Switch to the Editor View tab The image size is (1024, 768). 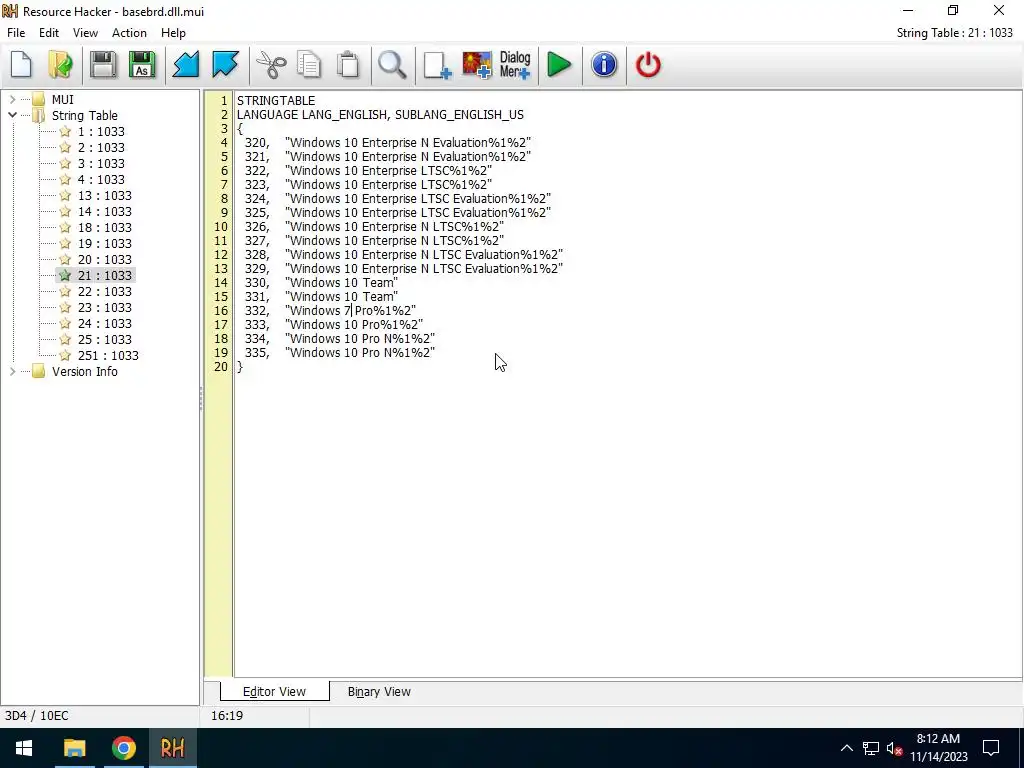274,692
